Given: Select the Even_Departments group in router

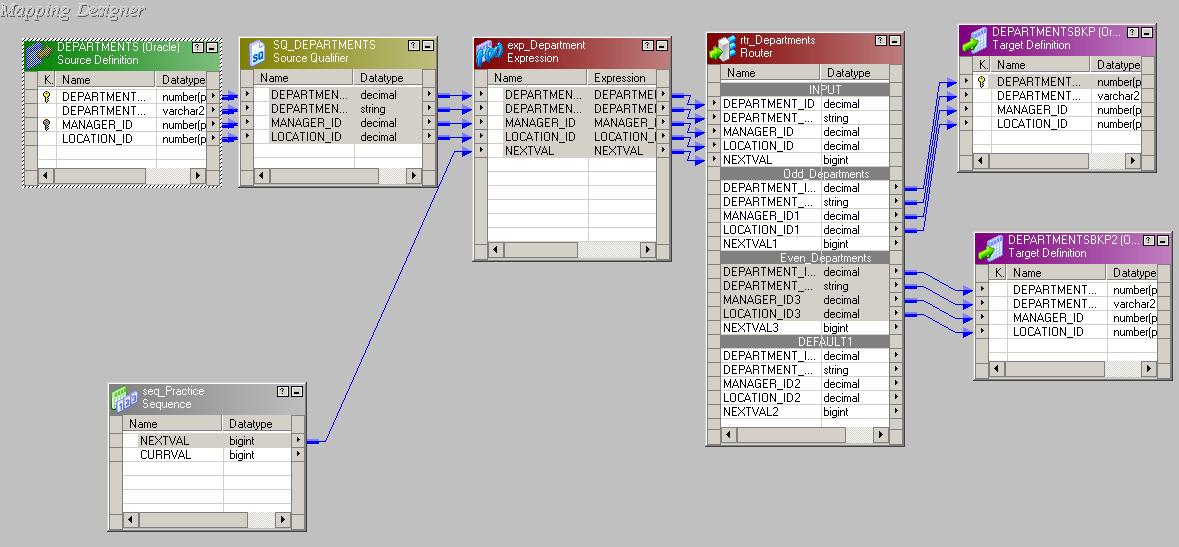Looking at the screenshot, I should pyautogui.click(x=805, y=258).
